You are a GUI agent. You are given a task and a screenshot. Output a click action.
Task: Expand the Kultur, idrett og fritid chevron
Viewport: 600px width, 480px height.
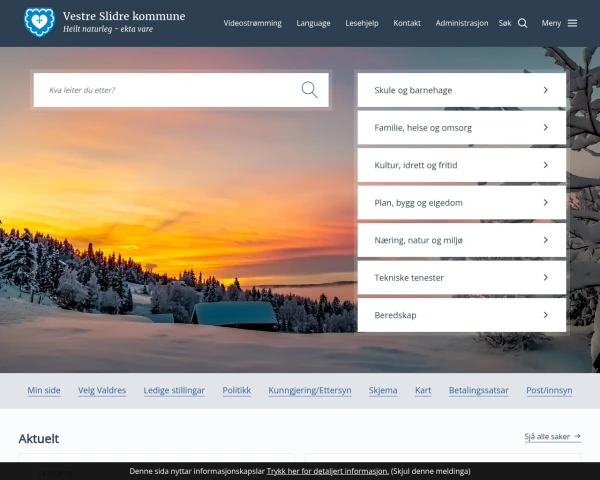point(545,165)
